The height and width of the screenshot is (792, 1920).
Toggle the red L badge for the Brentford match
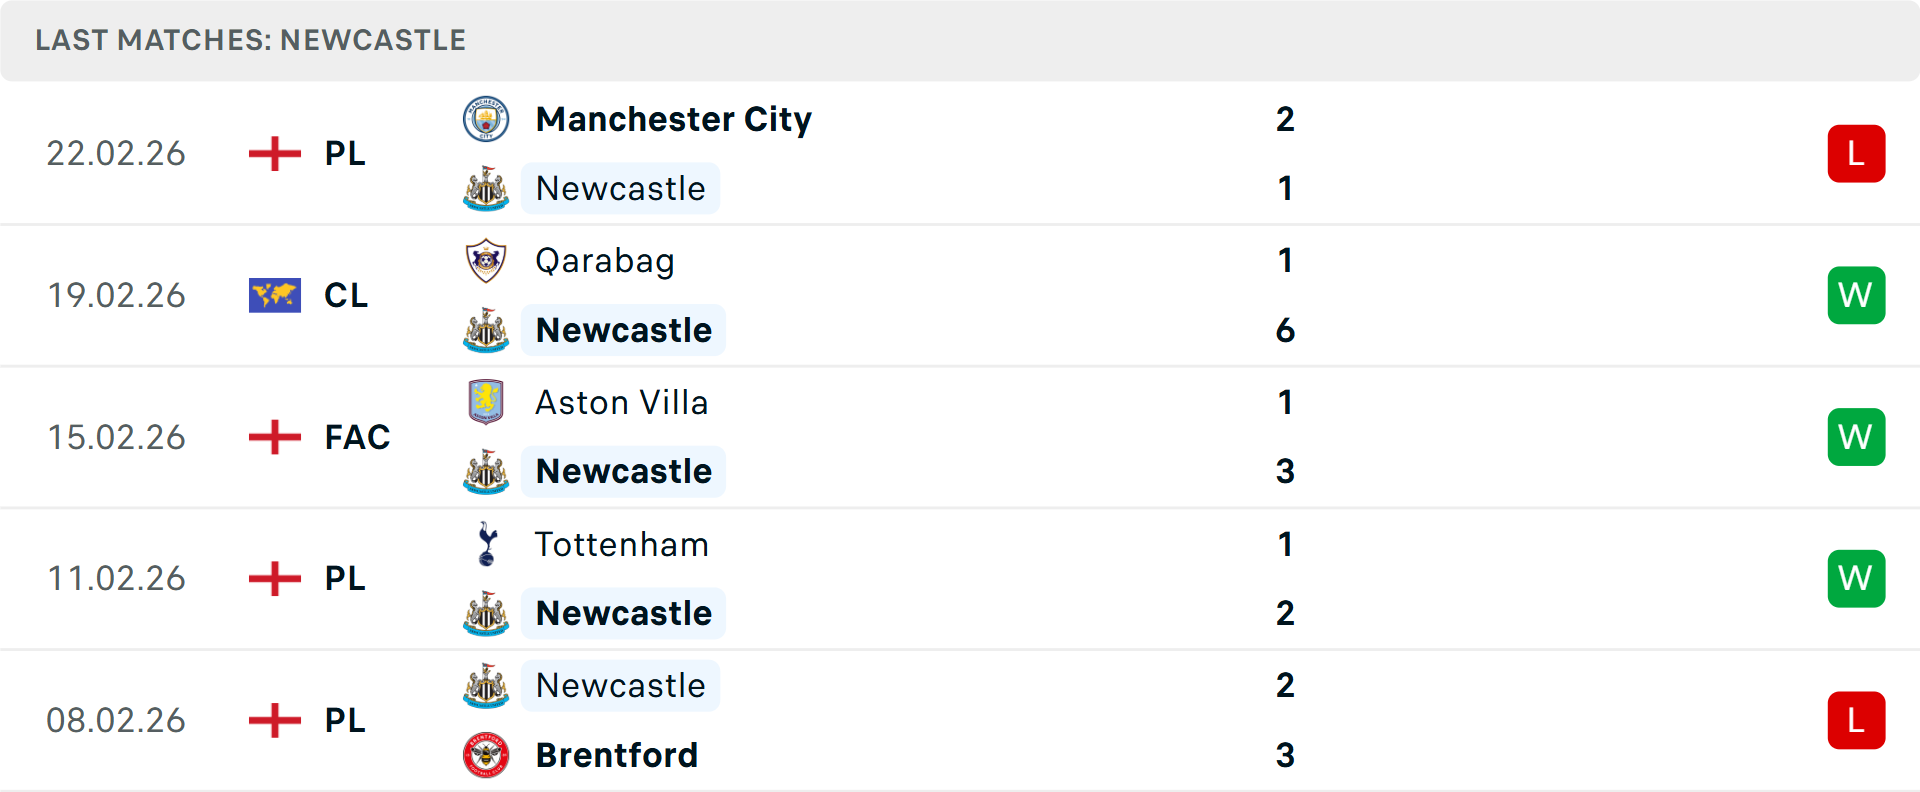[x=1856, y=721]
